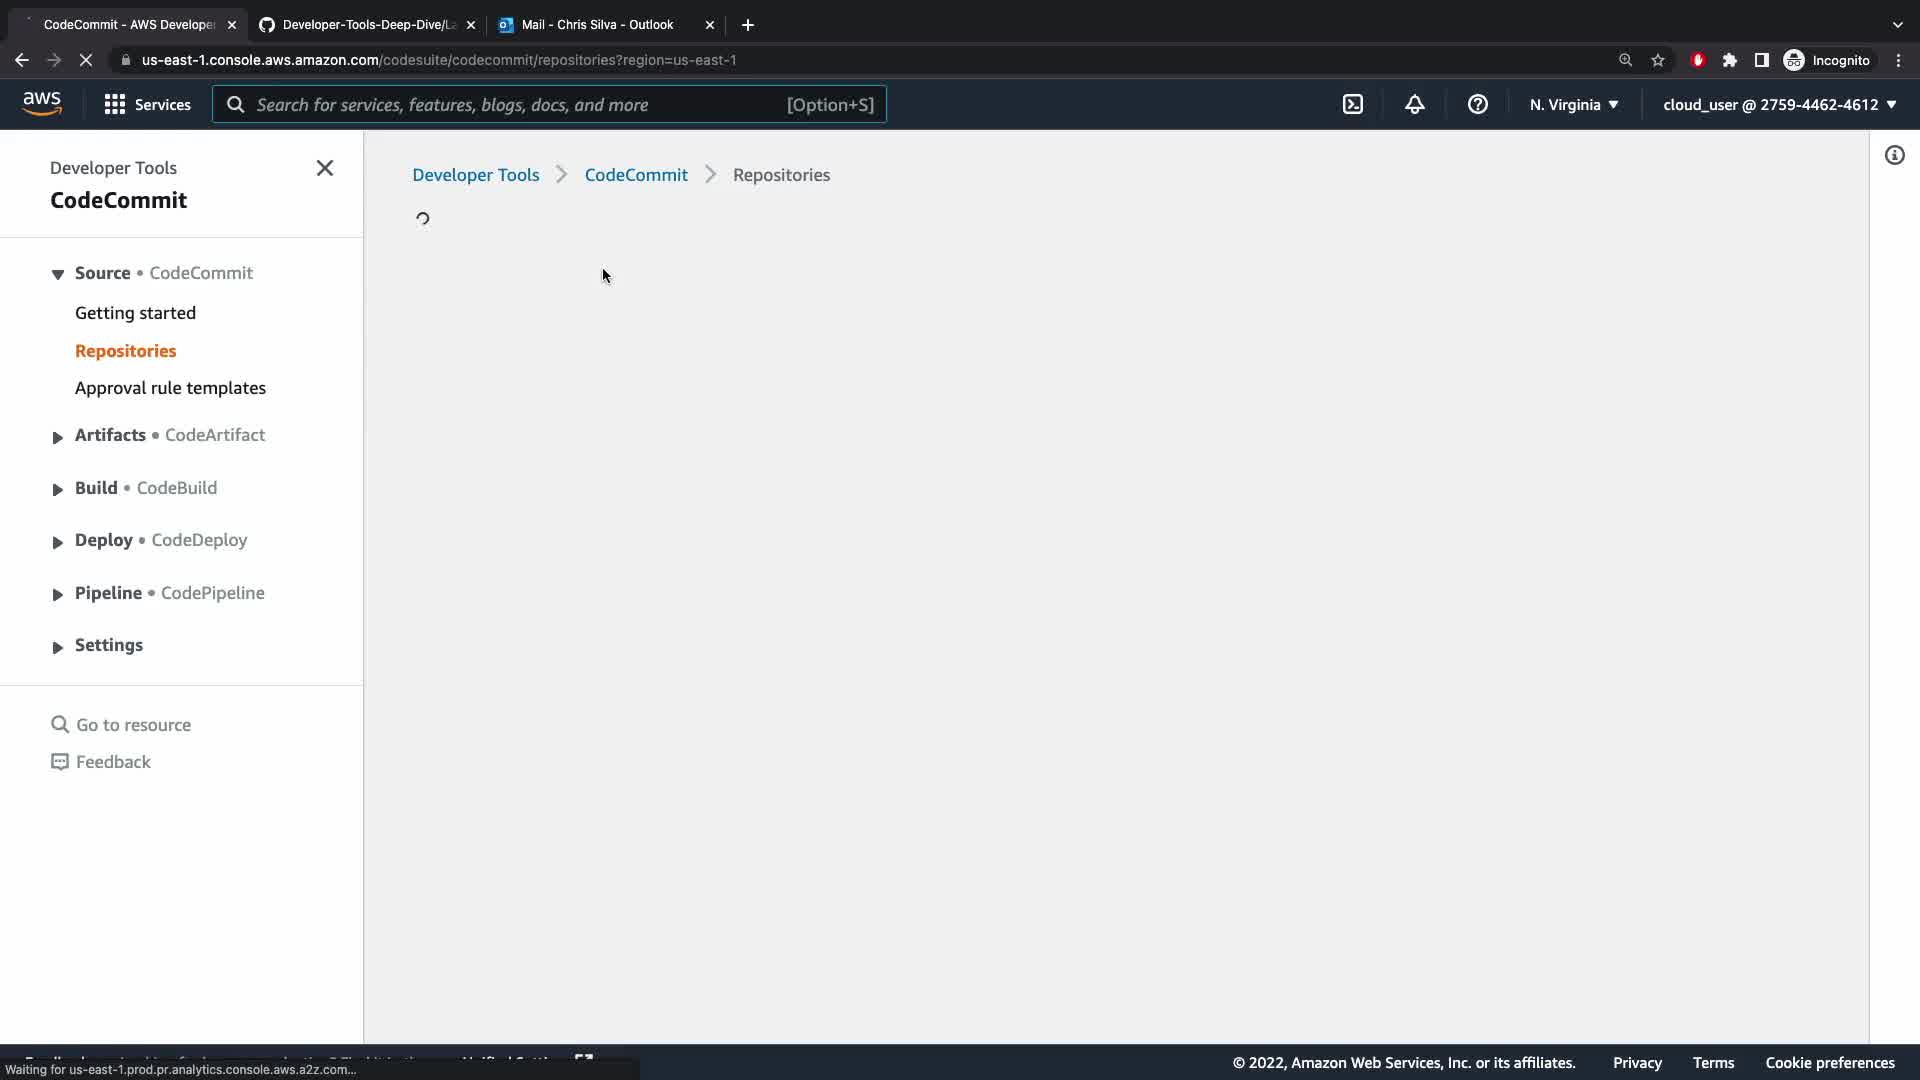Click the Getting started link
This screenshot has height=1080, width=1920.
coord(135,313)
